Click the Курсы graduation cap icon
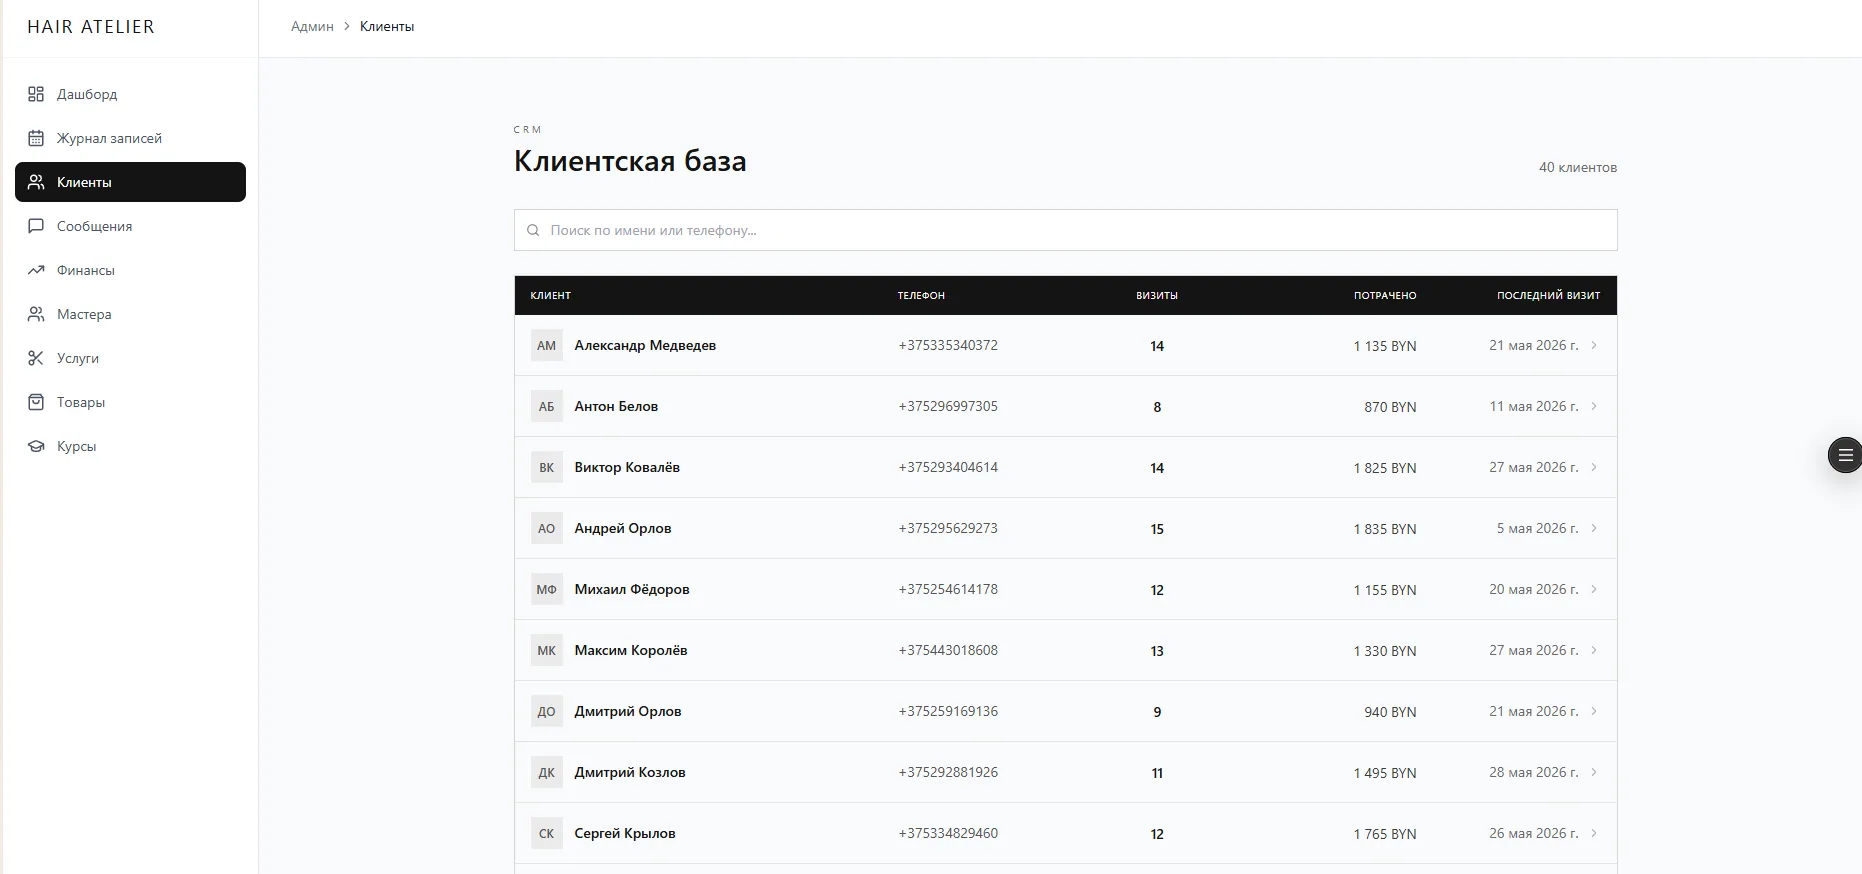The width and height of the screenshot is (1862, 874). click(x=36, y=446)
